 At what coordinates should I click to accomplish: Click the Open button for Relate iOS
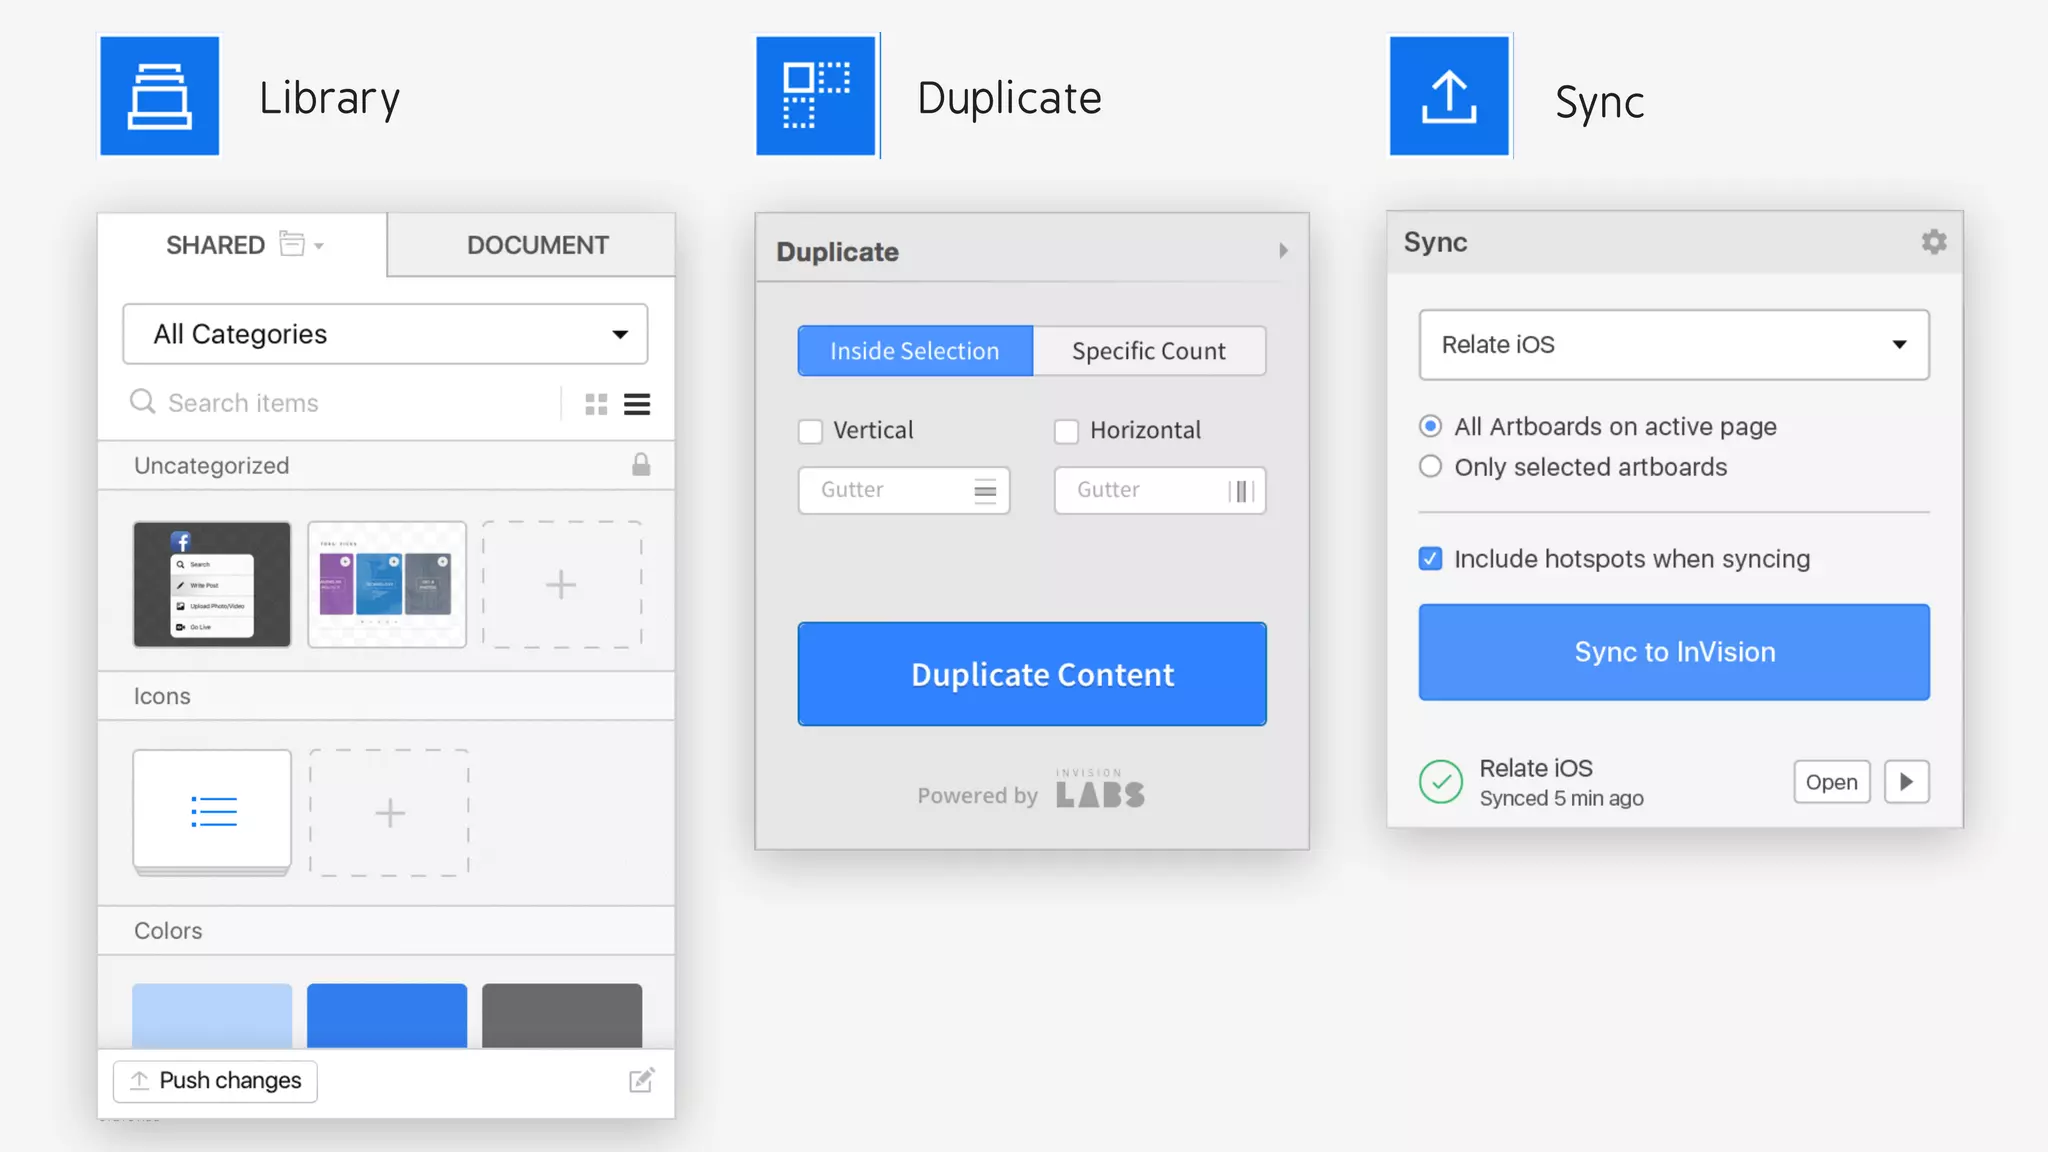point(1831,782)
